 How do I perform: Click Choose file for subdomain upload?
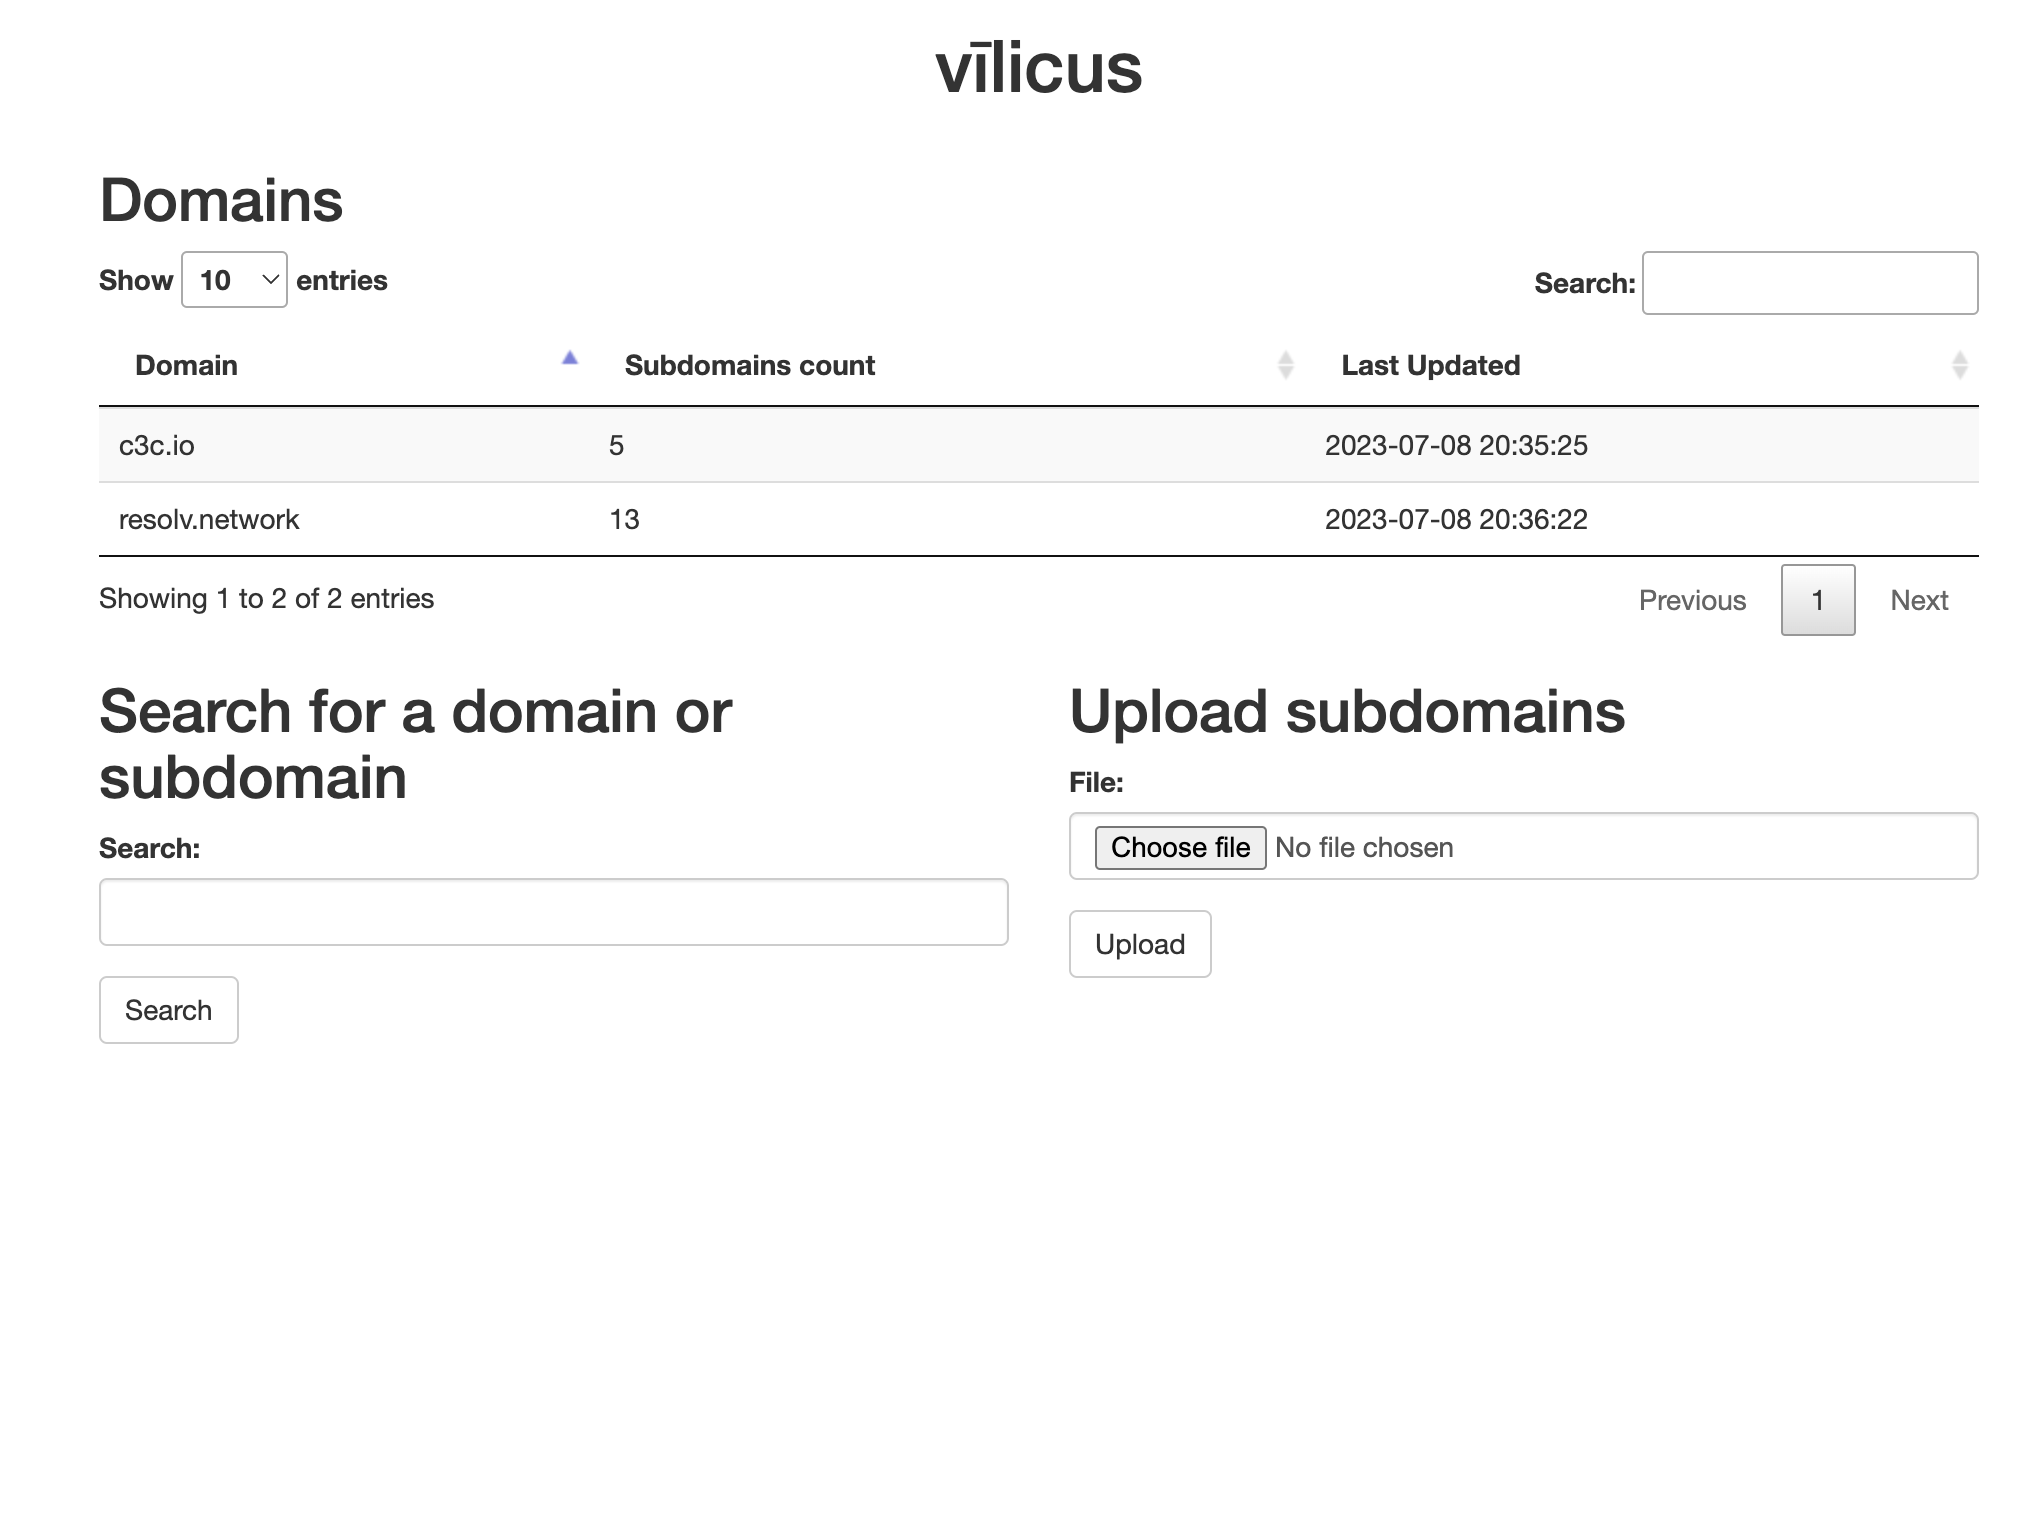tap(1180, 847)
